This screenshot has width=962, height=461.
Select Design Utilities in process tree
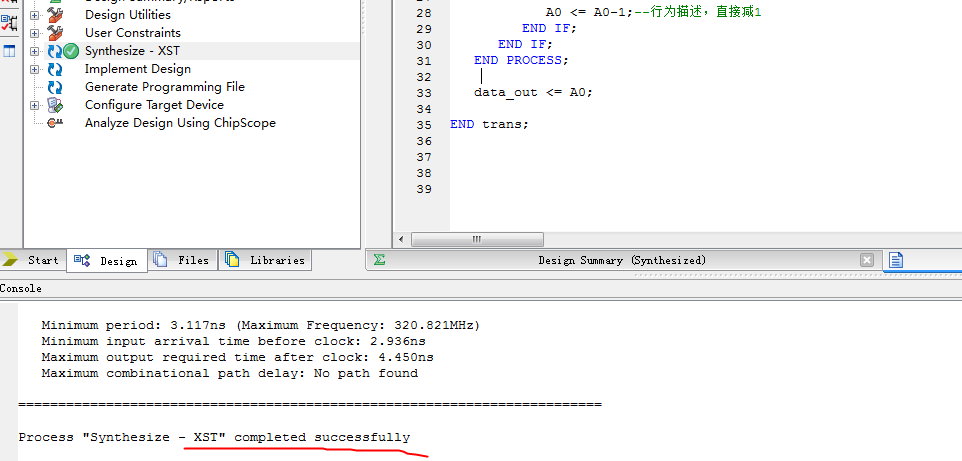pyautogui.click(x=128, y=15)
